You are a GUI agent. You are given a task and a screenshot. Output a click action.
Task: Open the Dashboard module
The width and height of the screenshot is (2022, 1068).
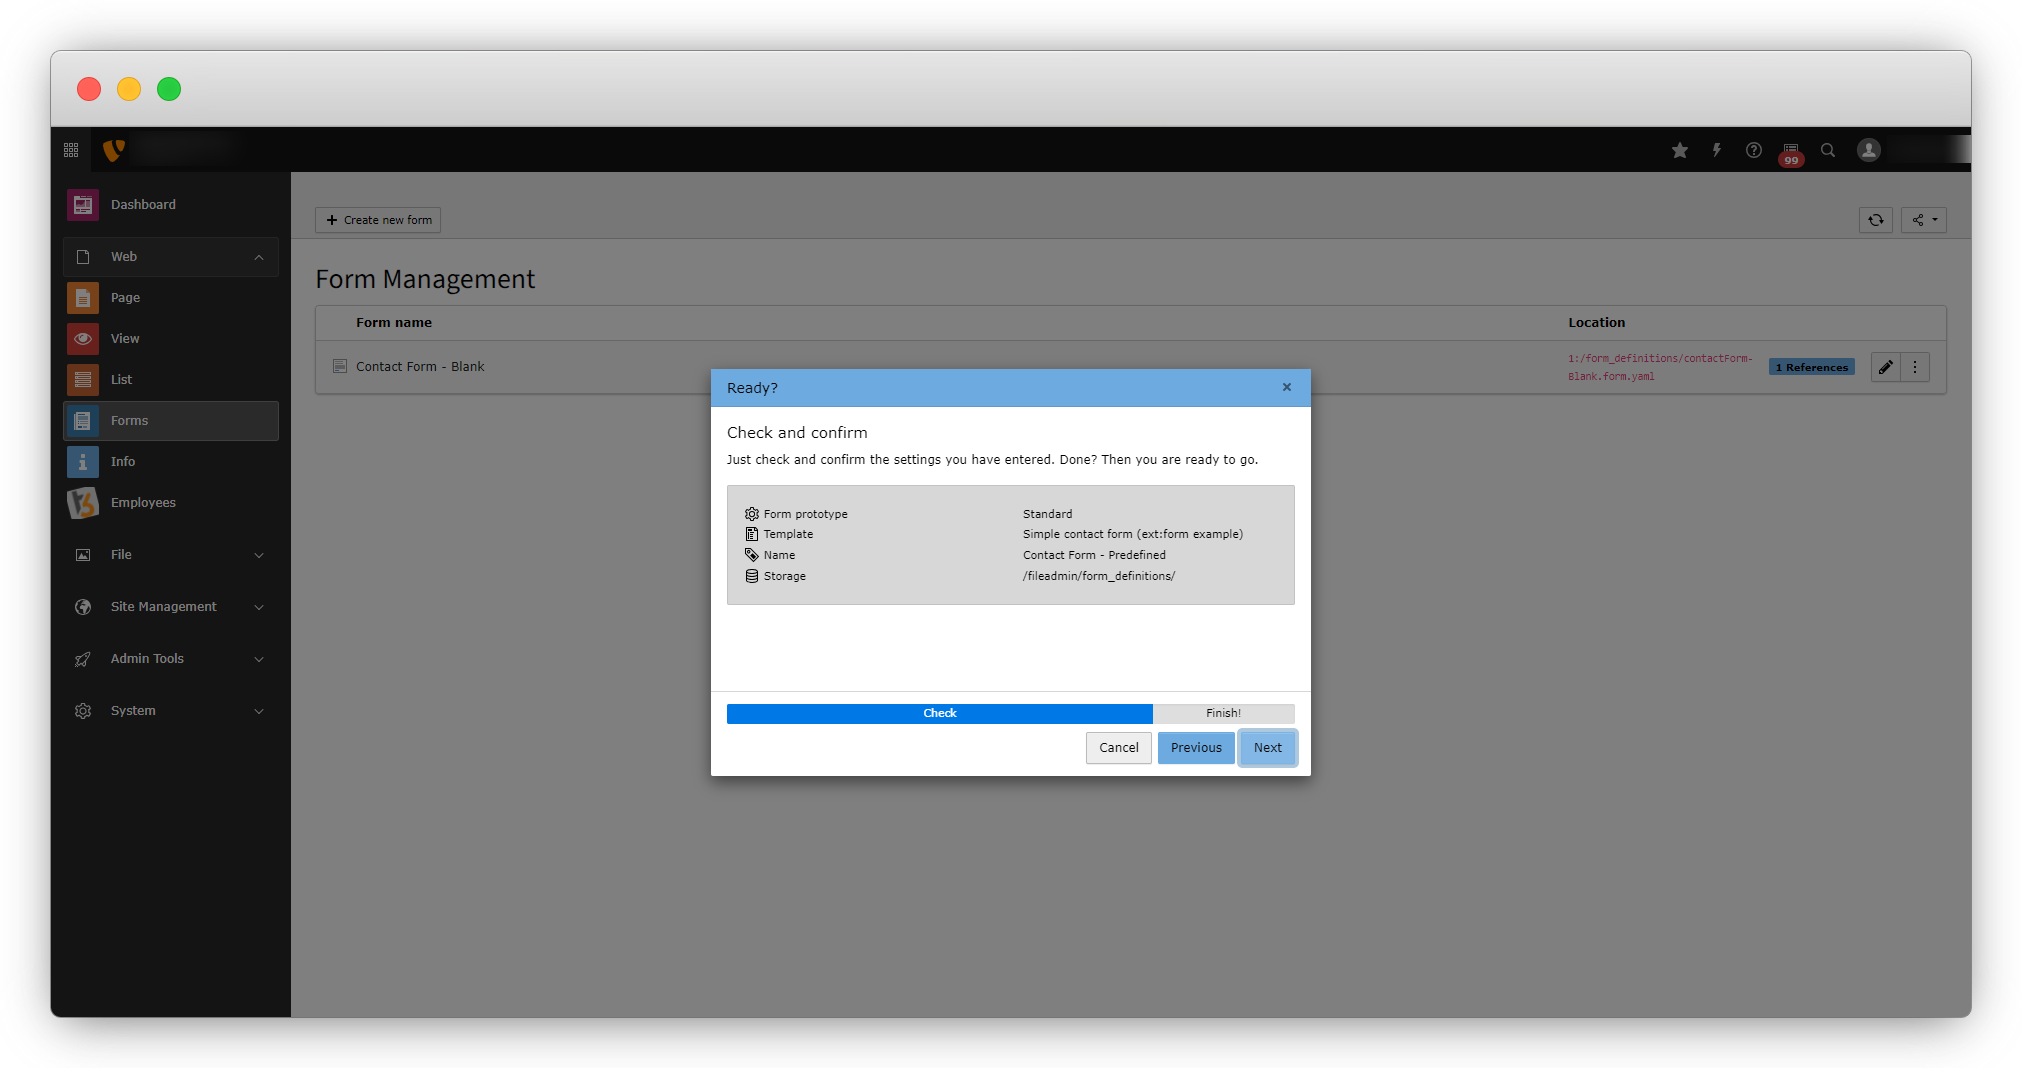pos(143,205)
